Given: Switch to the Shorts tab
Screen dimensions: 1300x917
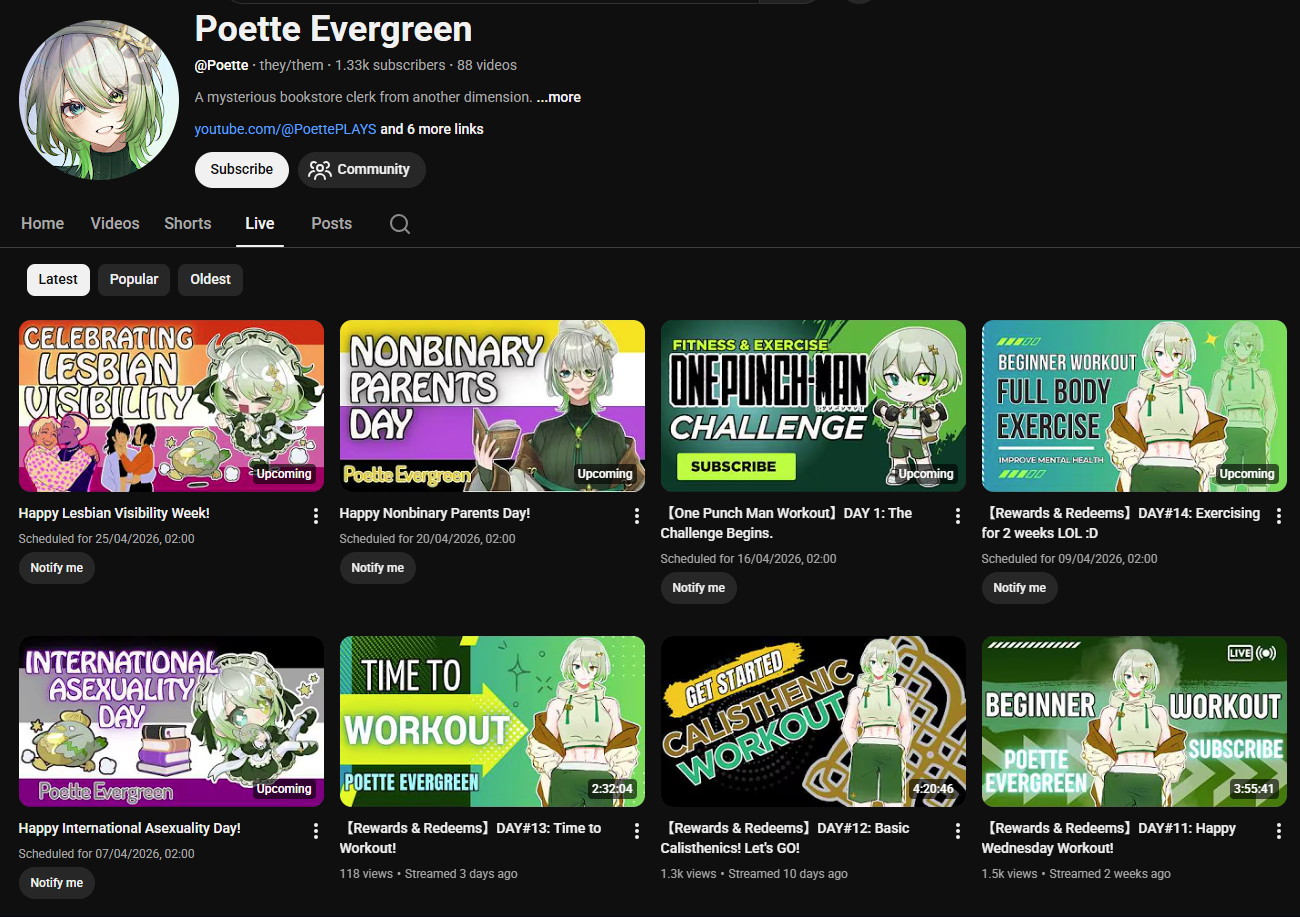Looking at the screenshot, I should (x=188, y=224).
